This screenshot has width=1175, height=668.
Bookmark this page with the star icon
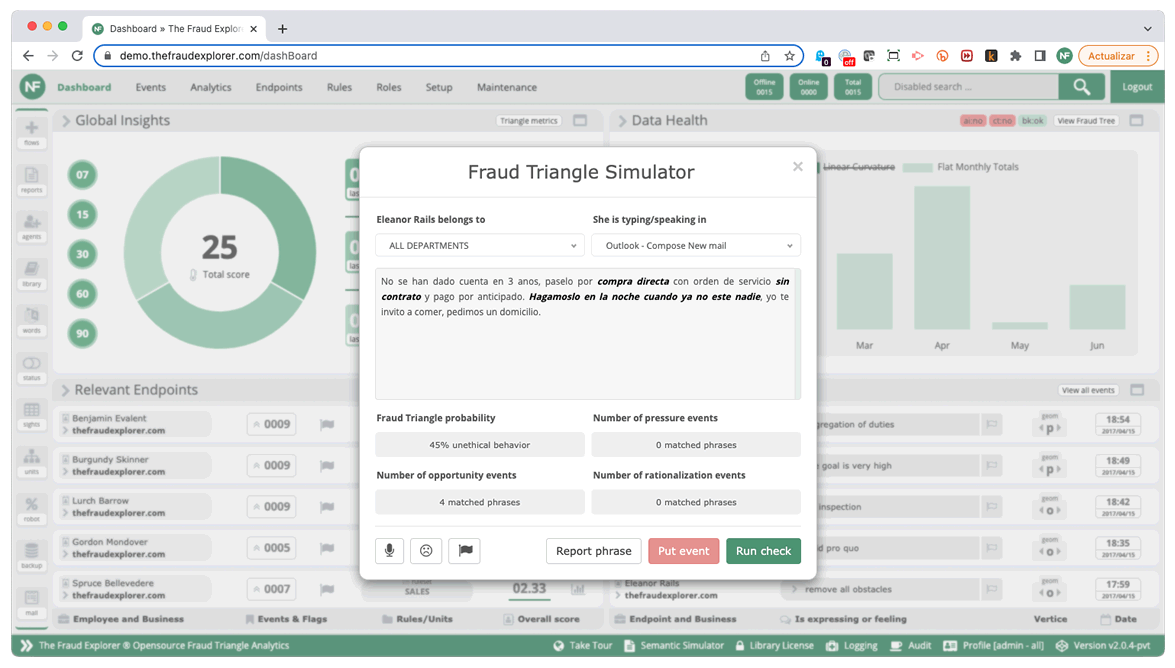(789, 55)
